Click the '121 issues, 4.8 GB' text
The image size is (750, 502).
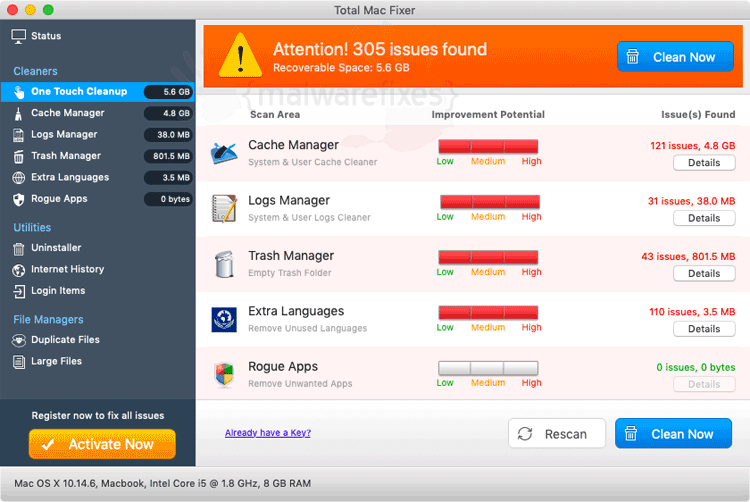pyautogui.click(x=693, y=146)
